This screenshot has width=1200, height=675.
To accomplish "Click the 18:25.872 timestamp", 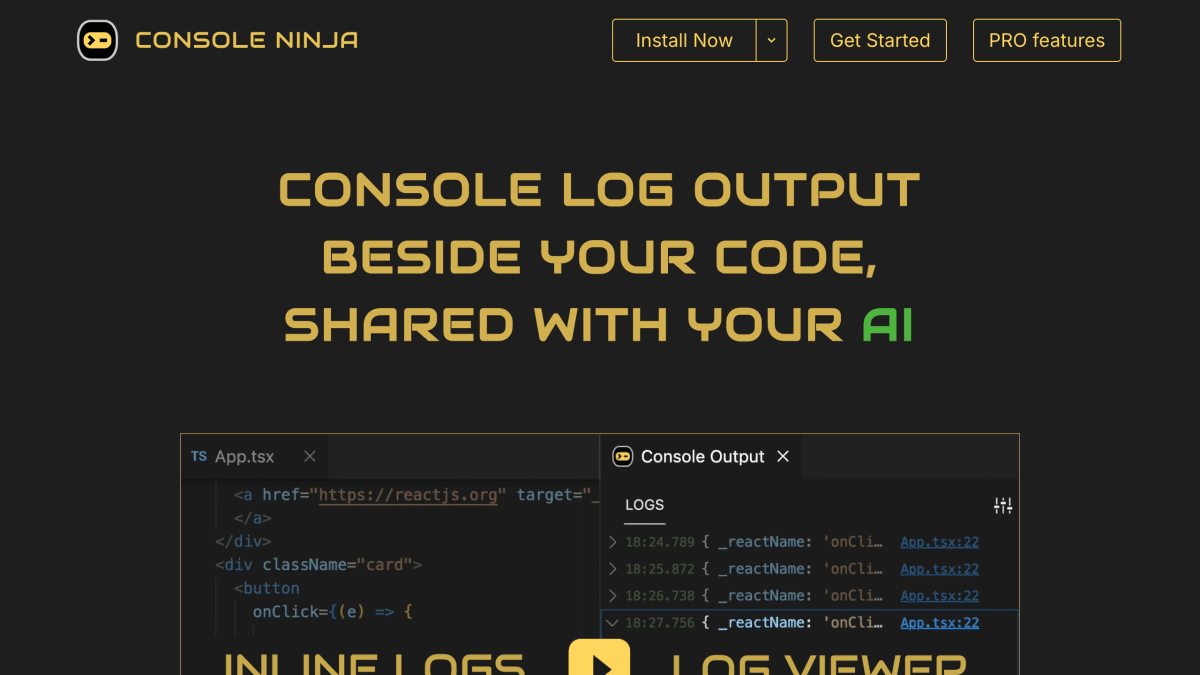I will [659, 569].
